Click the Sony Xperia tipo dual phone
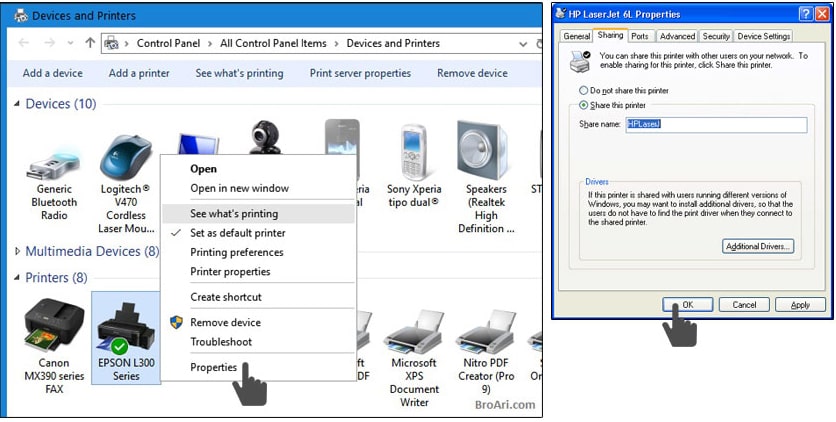Screen dimensions: 836x422 click(413, 155)
